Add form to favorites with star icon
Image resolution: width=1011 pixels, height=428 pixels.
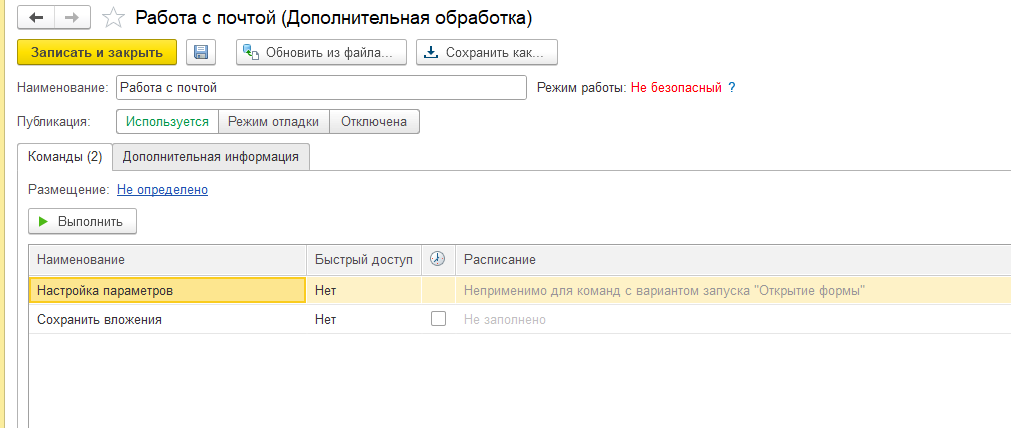115,18
